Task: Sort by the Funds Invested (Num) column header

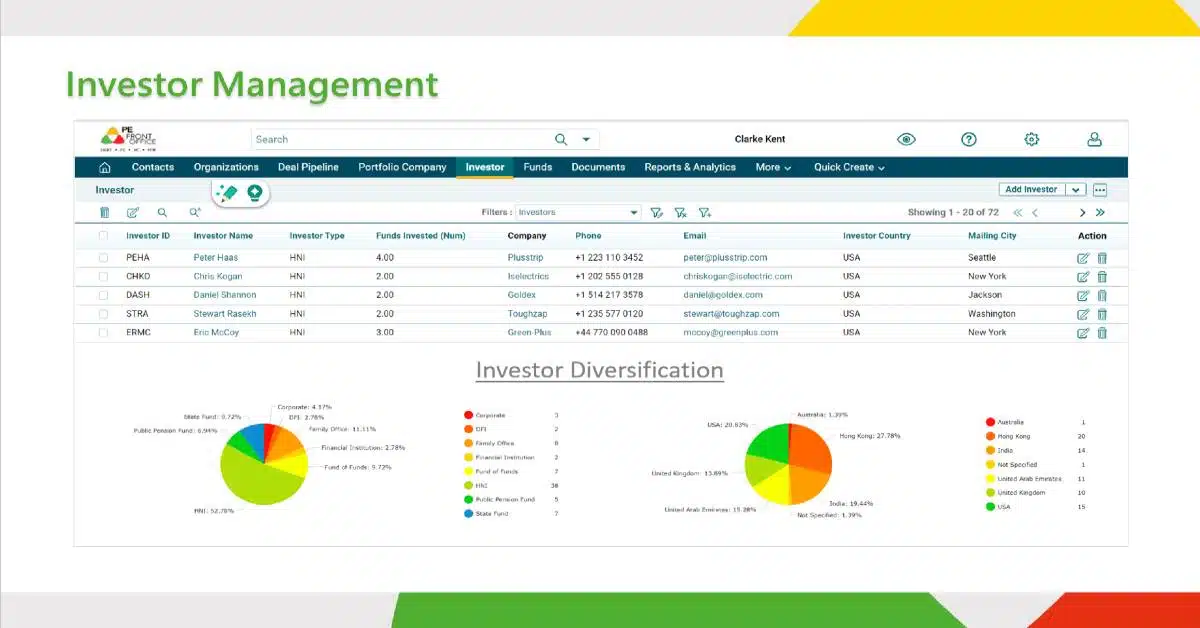Action: [421, 236]
